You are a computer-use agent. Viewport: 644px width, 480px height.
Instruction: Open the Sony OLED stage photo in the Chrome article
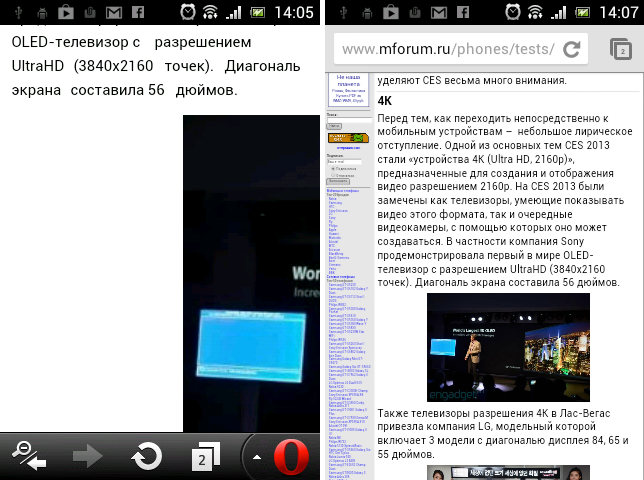[x=508, y=347]
